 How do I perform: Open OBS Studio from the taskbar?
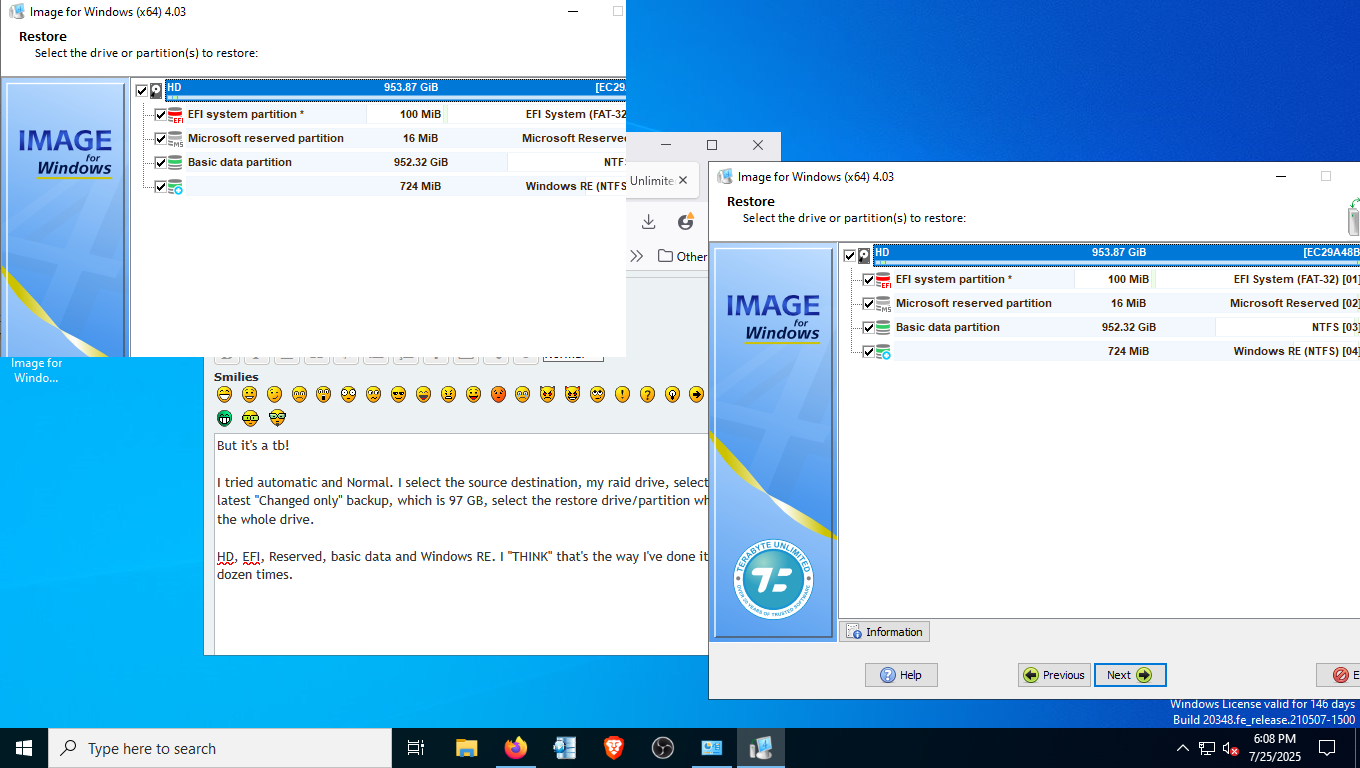pos(662,748)
